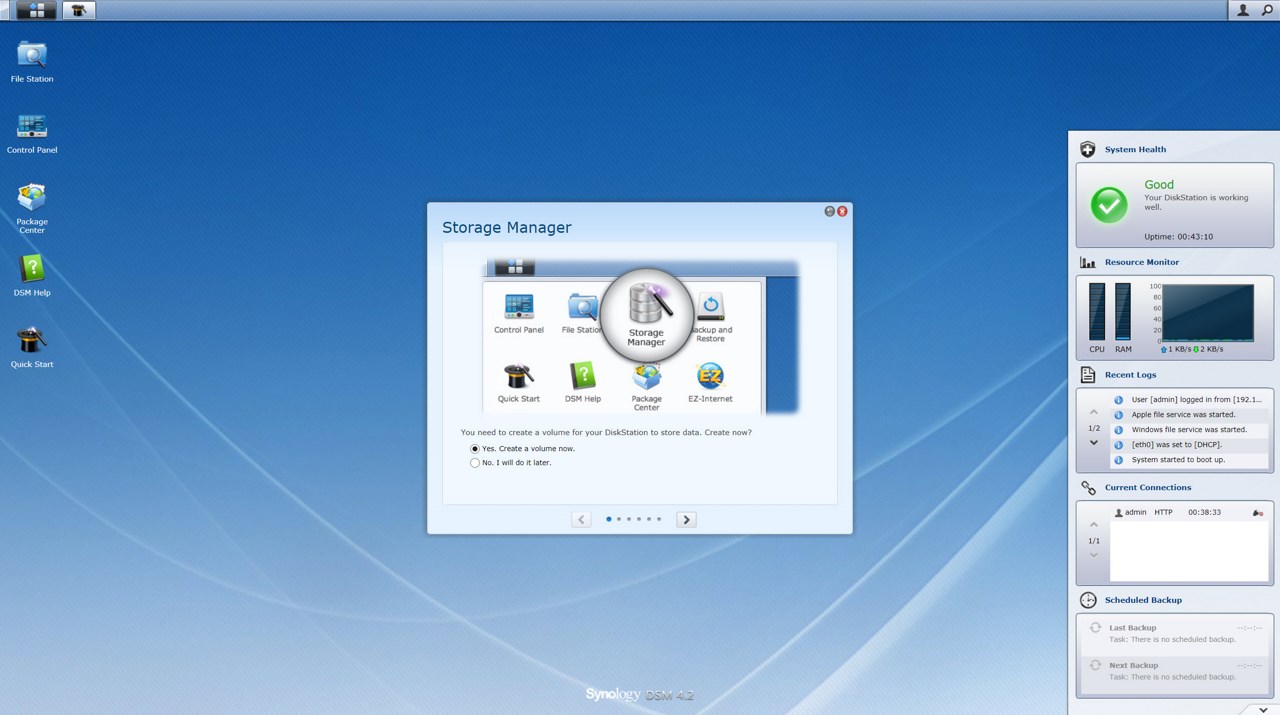Viewport: 1280px width, 715px height.
Task: Page up in the Recent Logs widget
Action: (1093, 412)
